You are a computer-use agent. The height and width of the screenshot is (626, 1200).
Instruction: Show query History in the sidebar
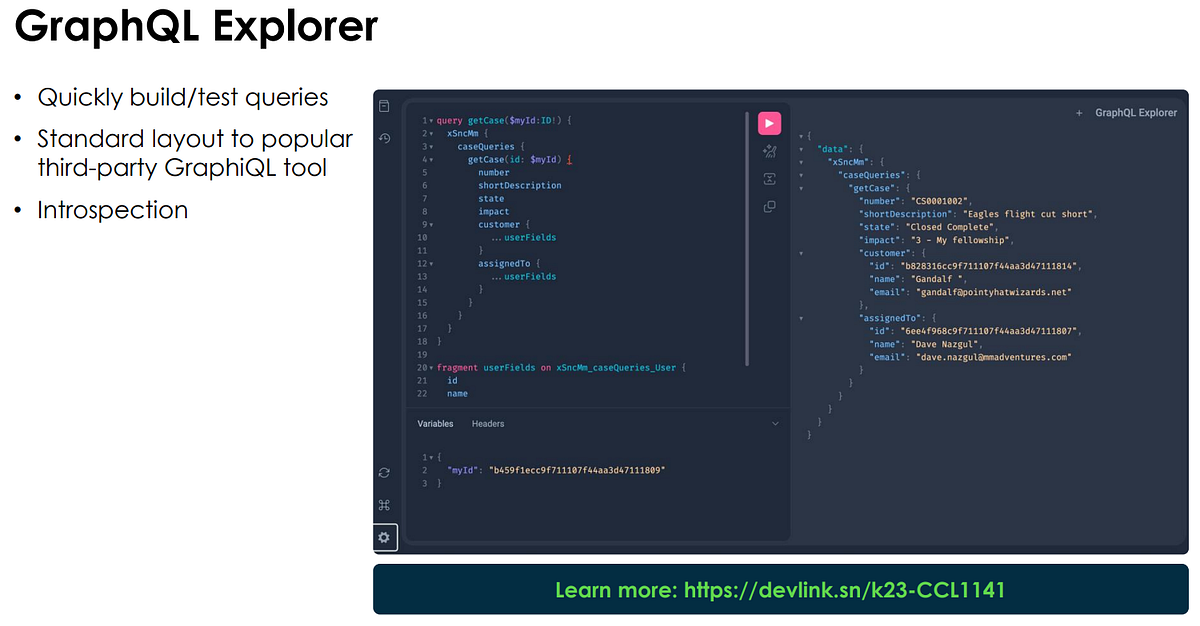pos(384,138)
